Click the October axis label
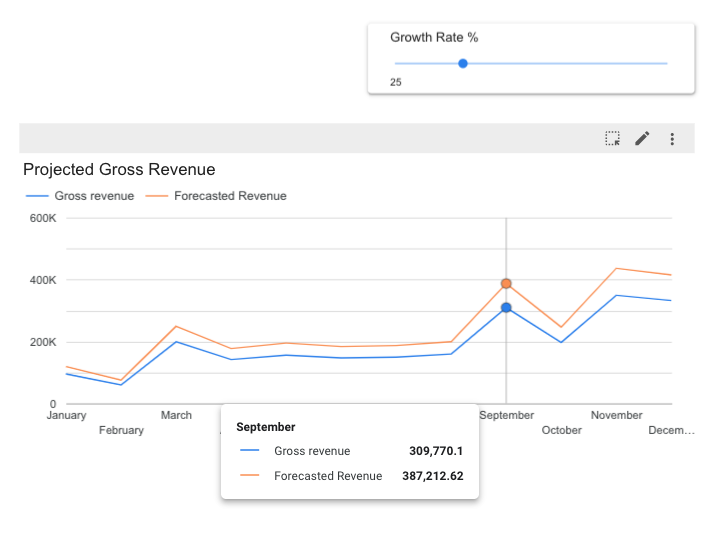Viewport: 725px width, 537px height. pos(561,430)
